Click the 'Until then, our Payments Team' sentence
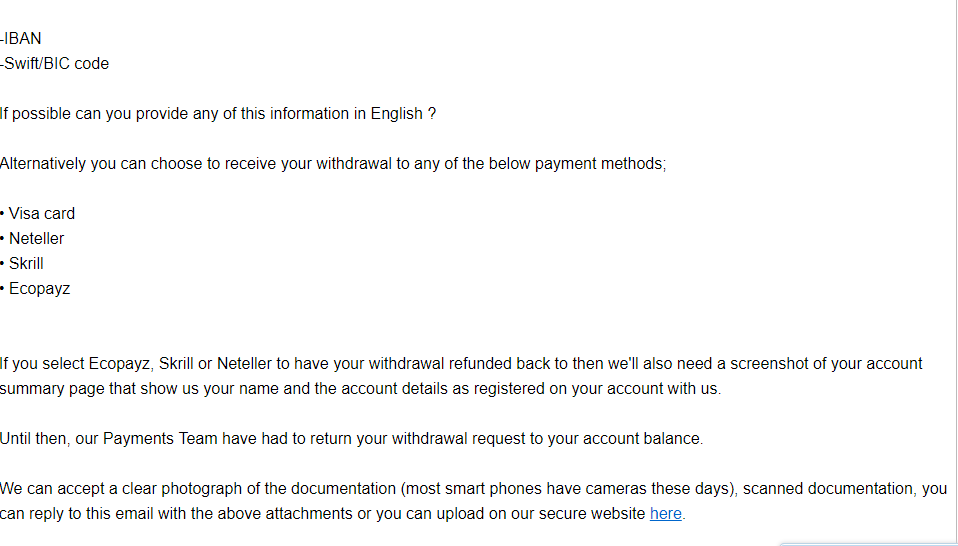 coord(352,439)
